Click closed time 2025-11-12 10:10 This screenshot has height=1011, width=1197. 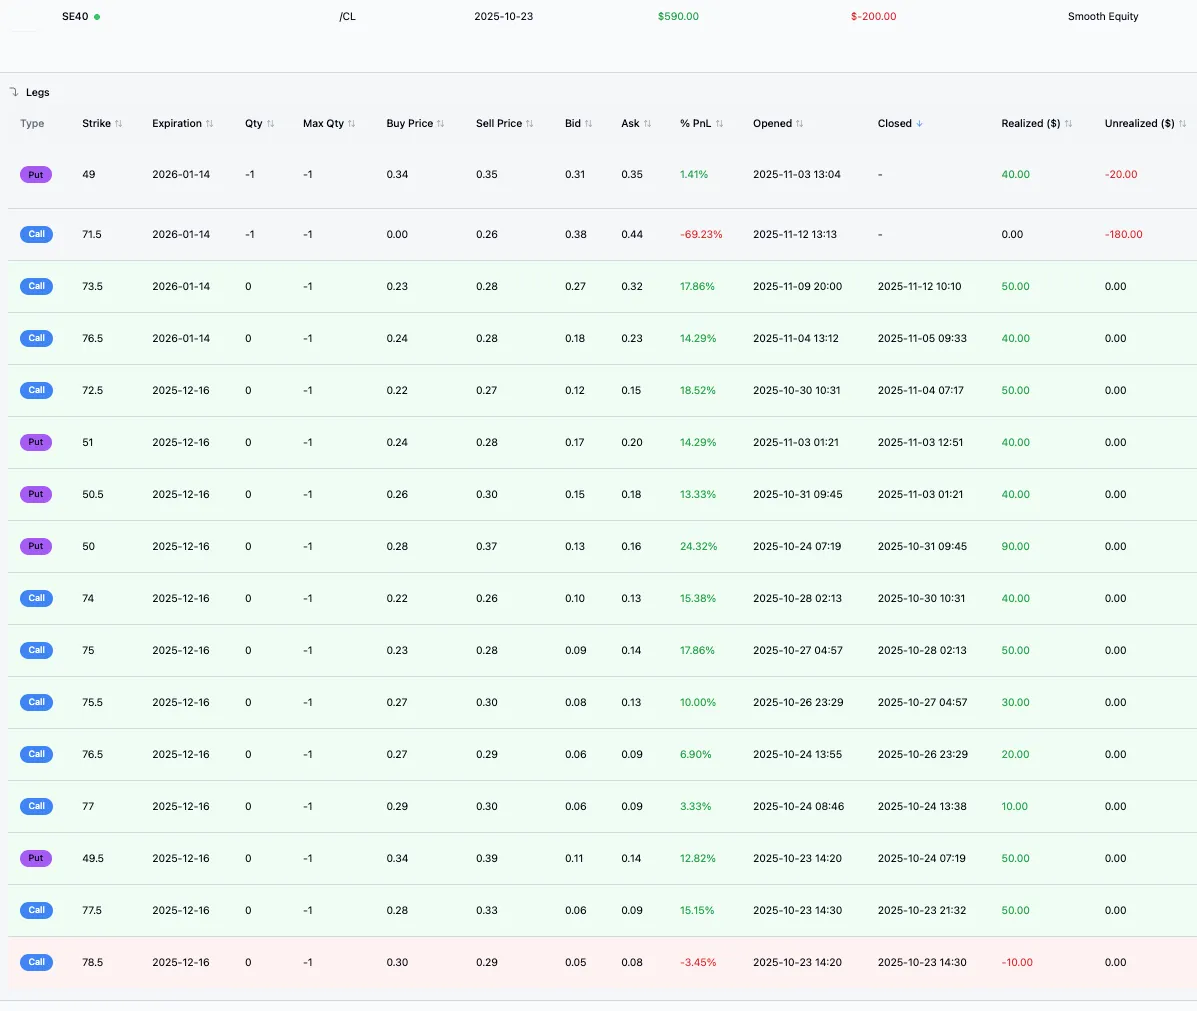919,286
